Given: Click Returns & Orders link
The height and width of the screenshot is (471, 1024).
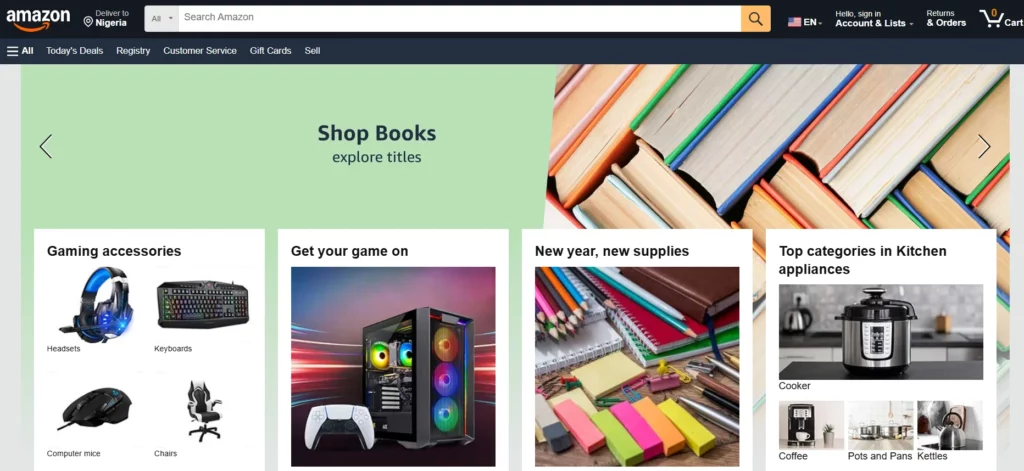Looking at the screenshot, I should (946, 19).
